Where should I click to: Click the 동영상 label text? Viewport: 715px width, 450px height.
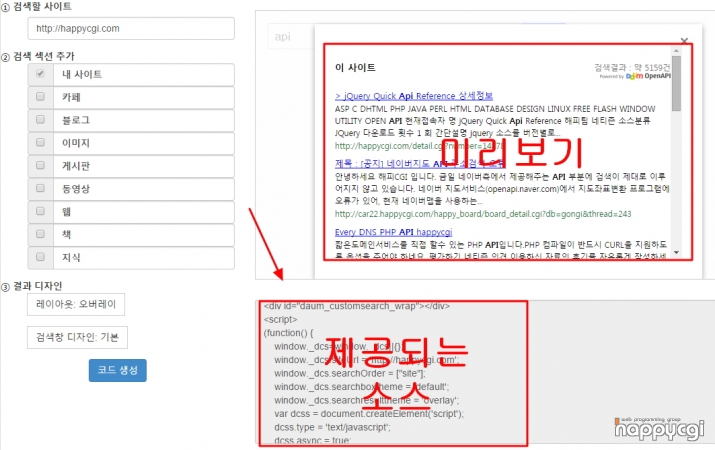click(76, 189)
